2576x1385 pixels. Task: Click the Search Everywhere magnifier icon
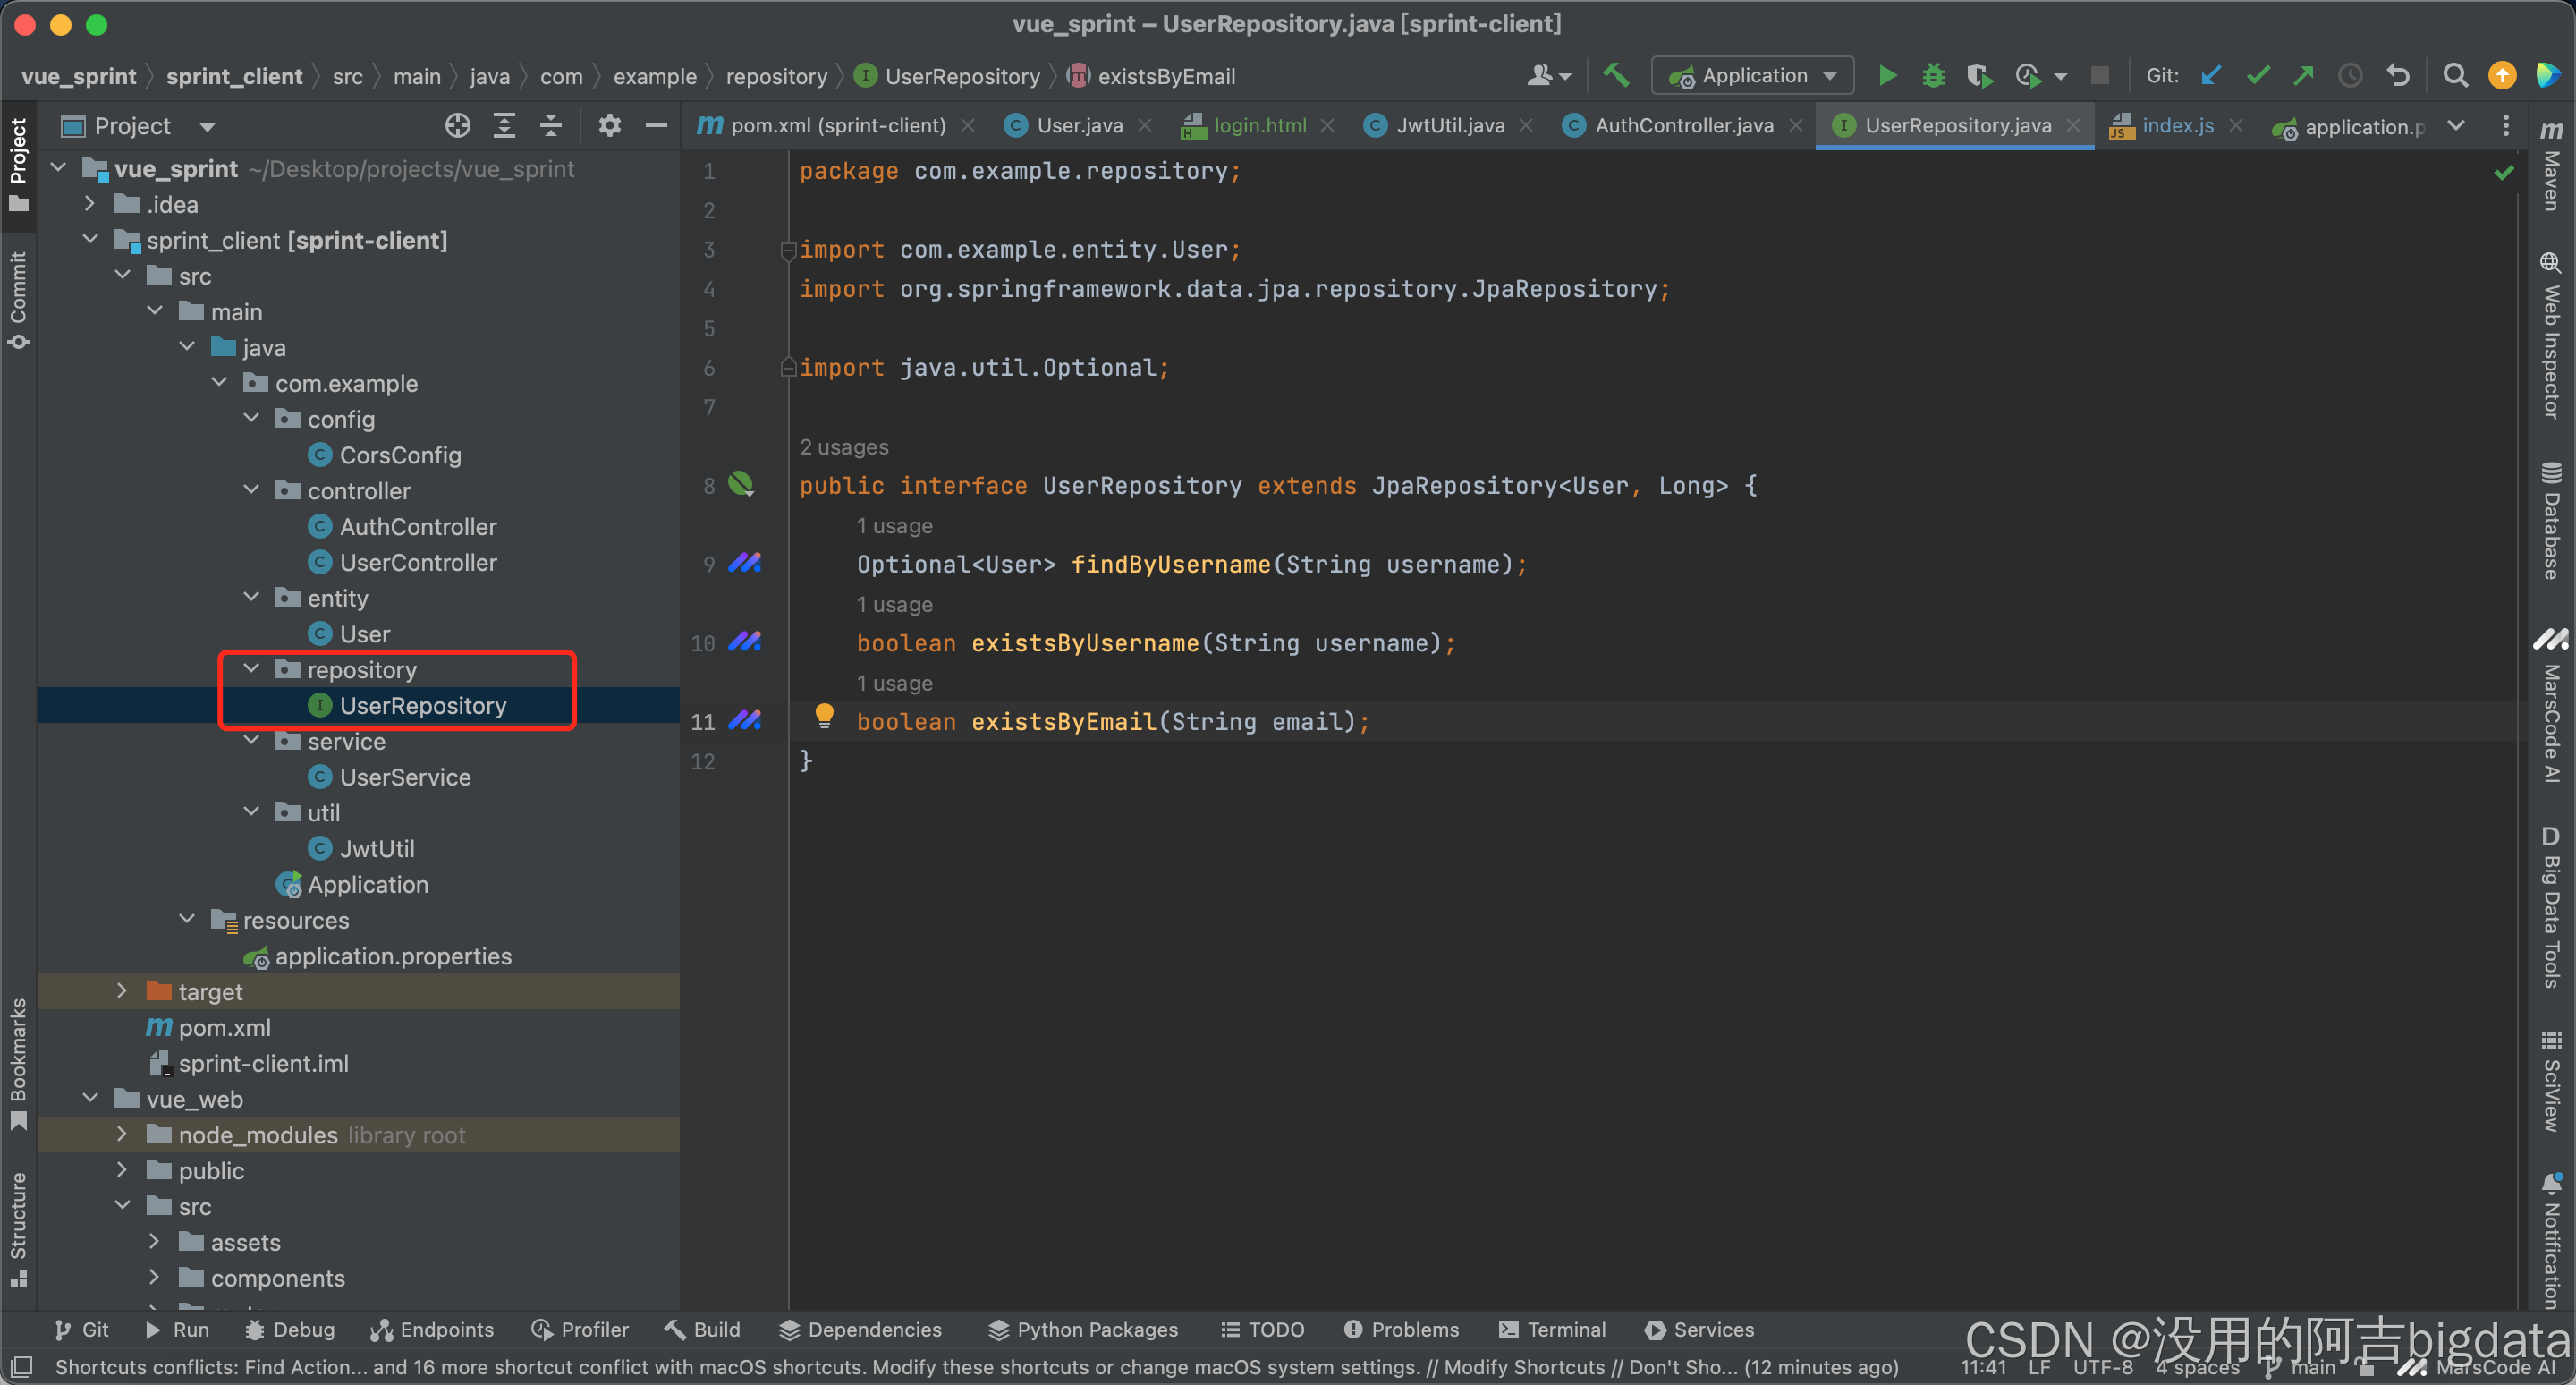coord(2454,76)
